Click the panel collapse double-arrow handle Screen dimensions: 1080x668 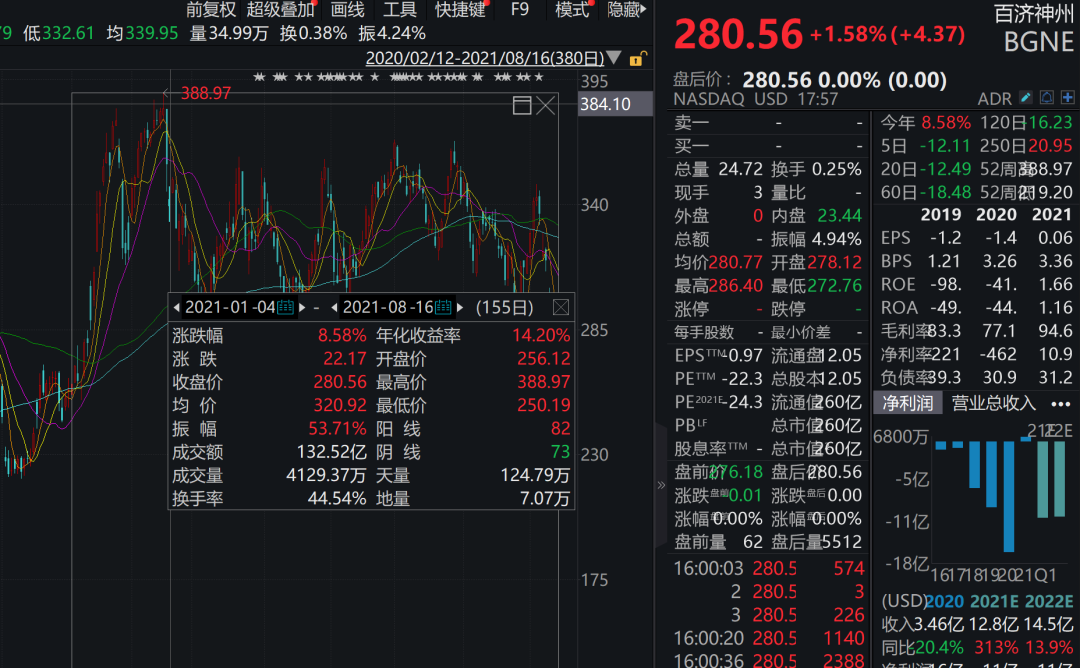(660, 485)
